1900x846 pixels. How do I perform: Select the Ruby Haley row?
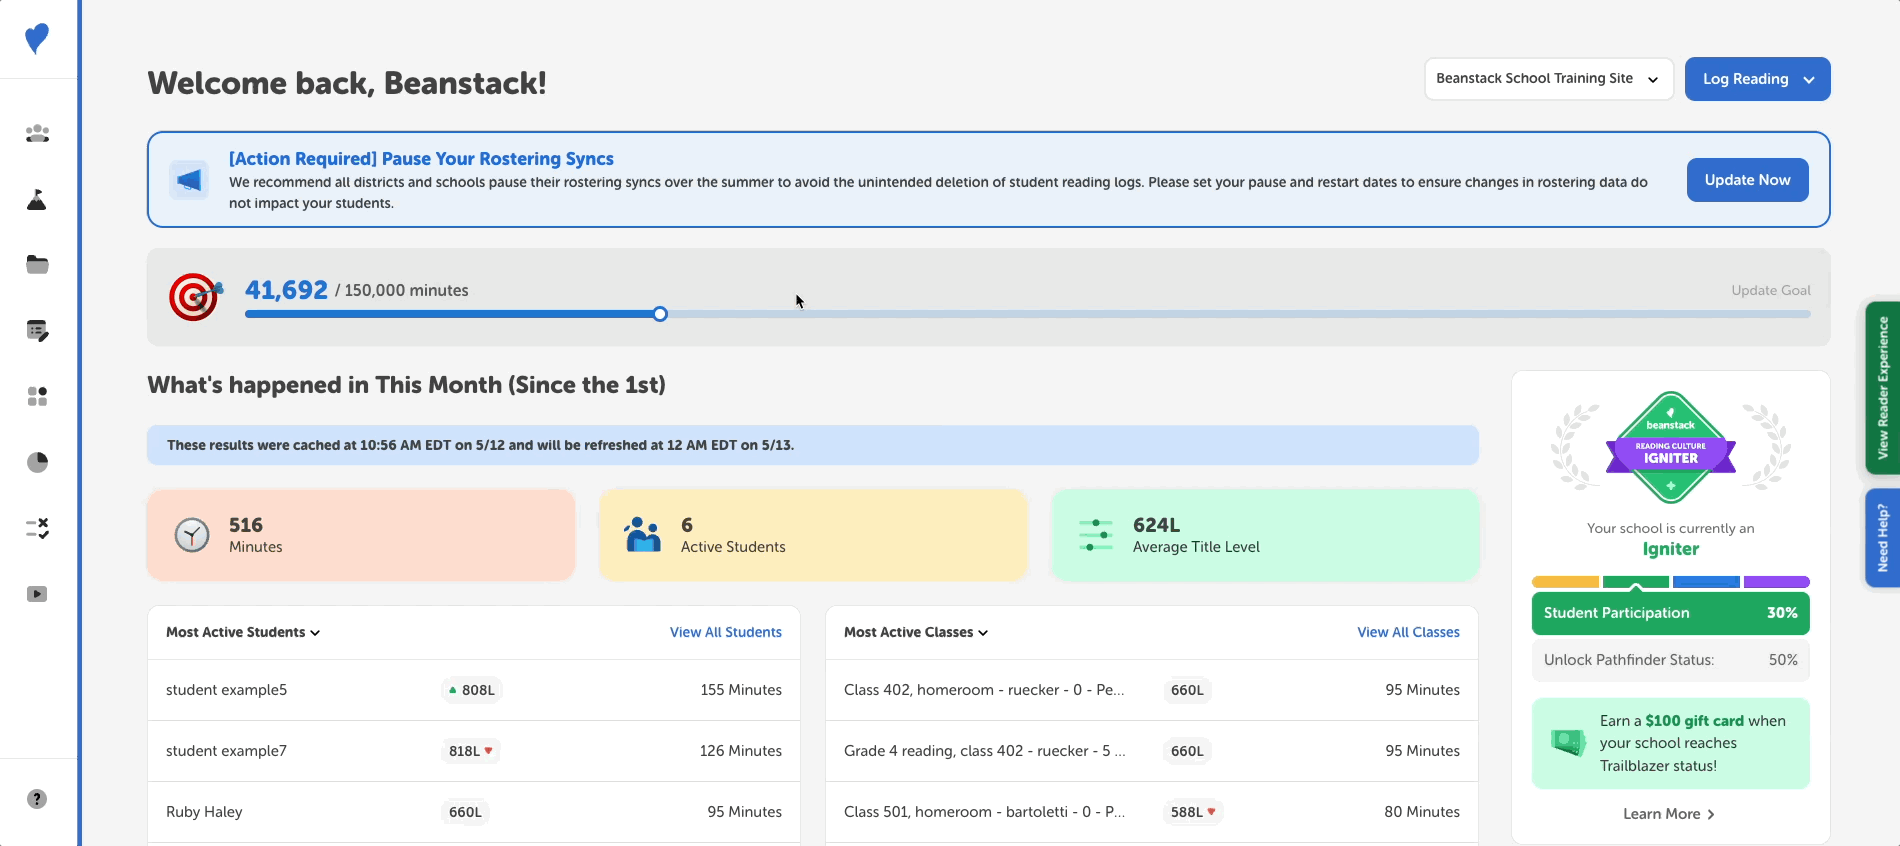[x=474, y=812]
